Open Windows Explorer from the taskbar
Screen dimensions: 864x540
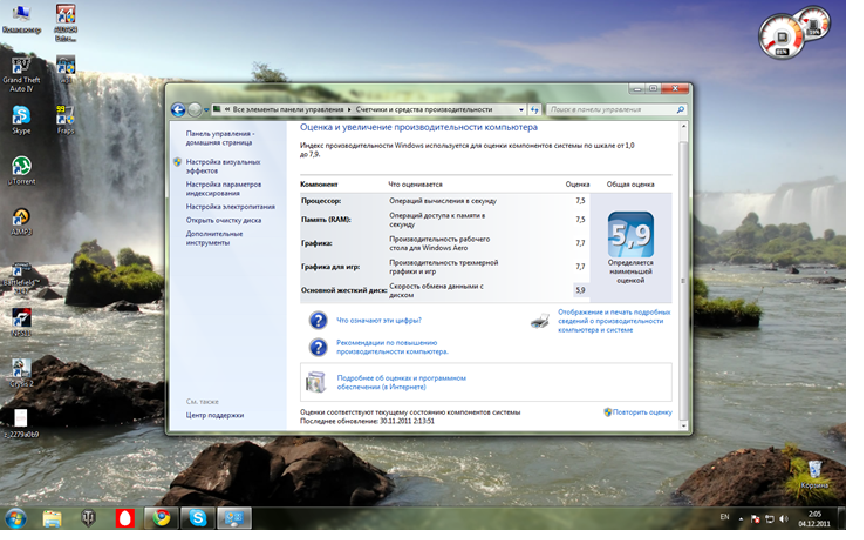coord(52,519)
